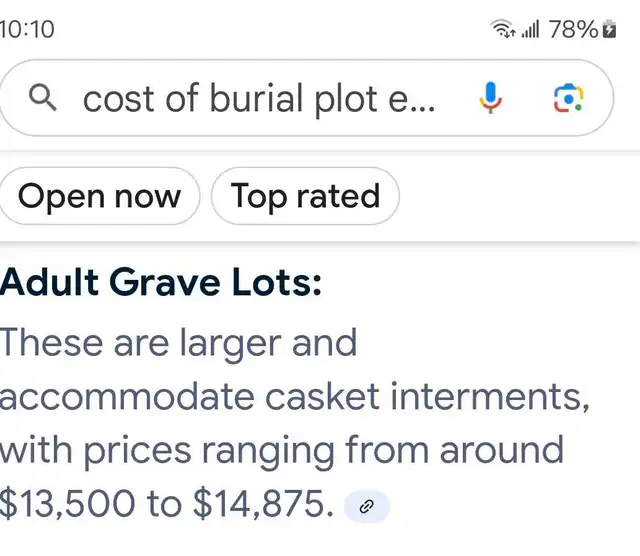
Task: Tap the battery charging icon
Action: (609, 29)
